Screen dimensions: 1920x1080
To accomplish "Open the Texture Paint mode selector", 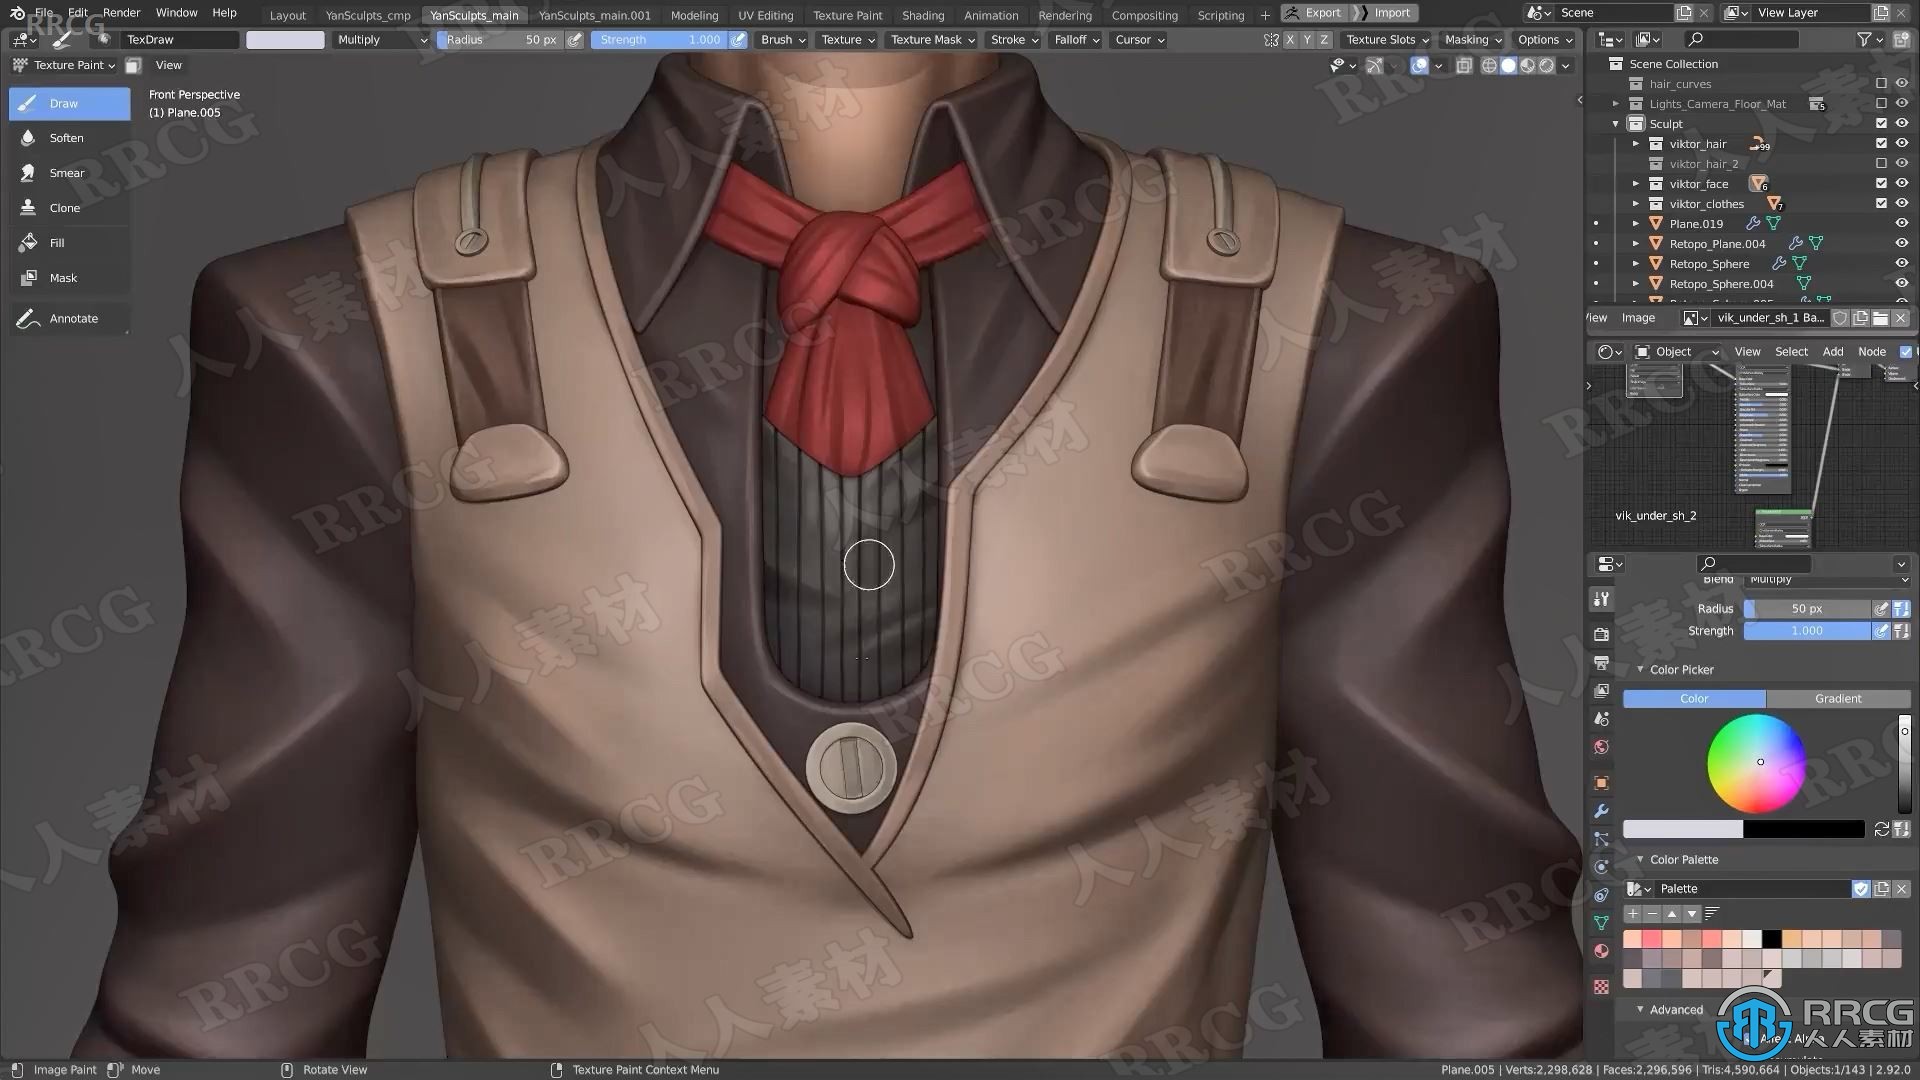I will pos(64,65).
